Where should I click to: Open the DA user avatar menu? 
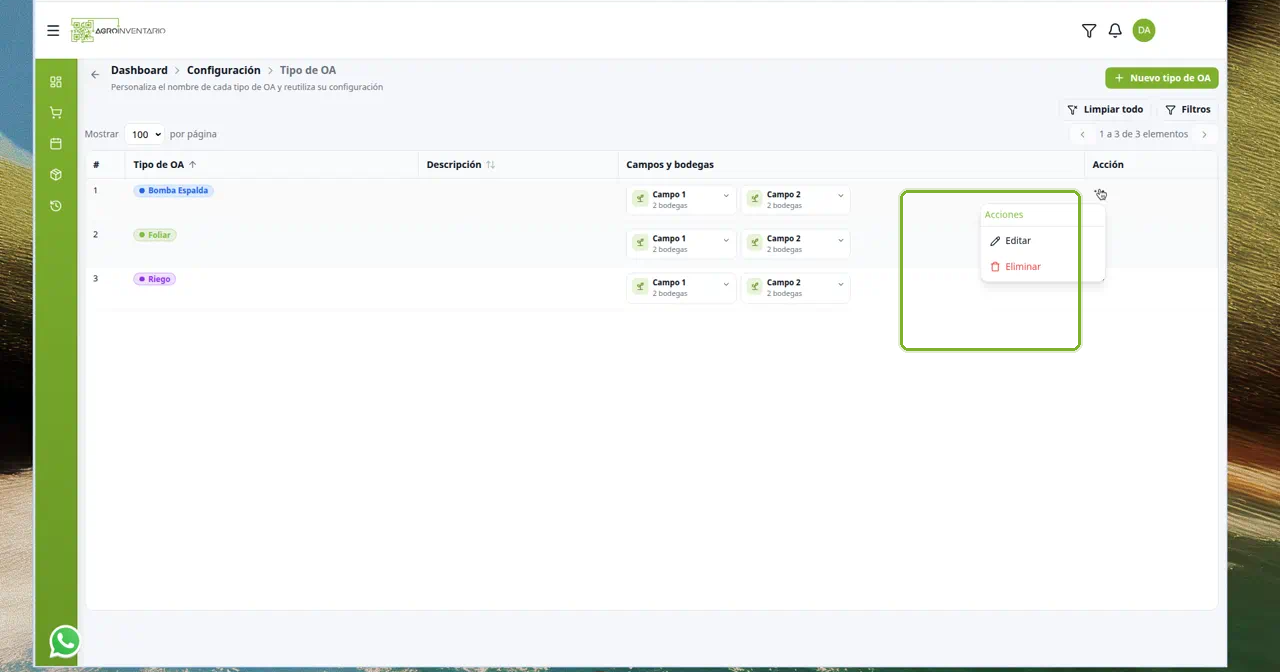(1144, 30)
